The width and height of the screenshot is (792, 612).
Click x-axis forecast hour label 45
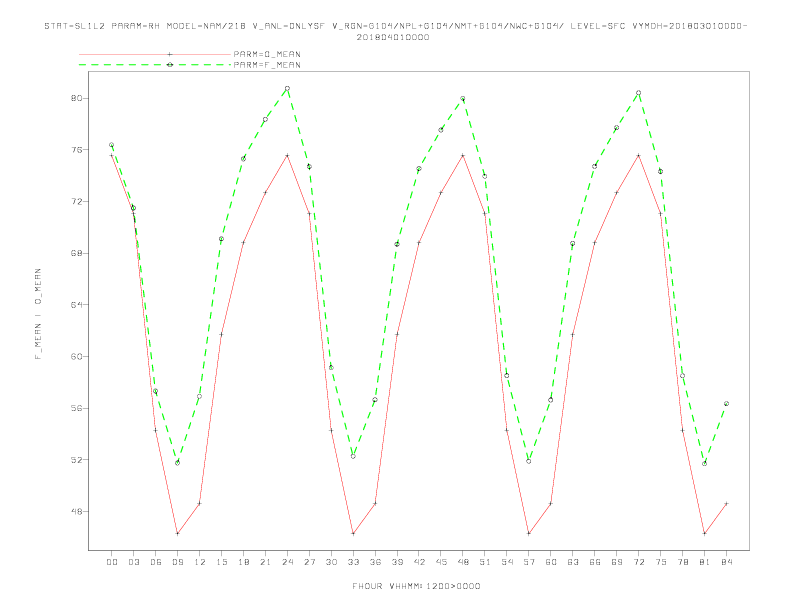(441, 562)
